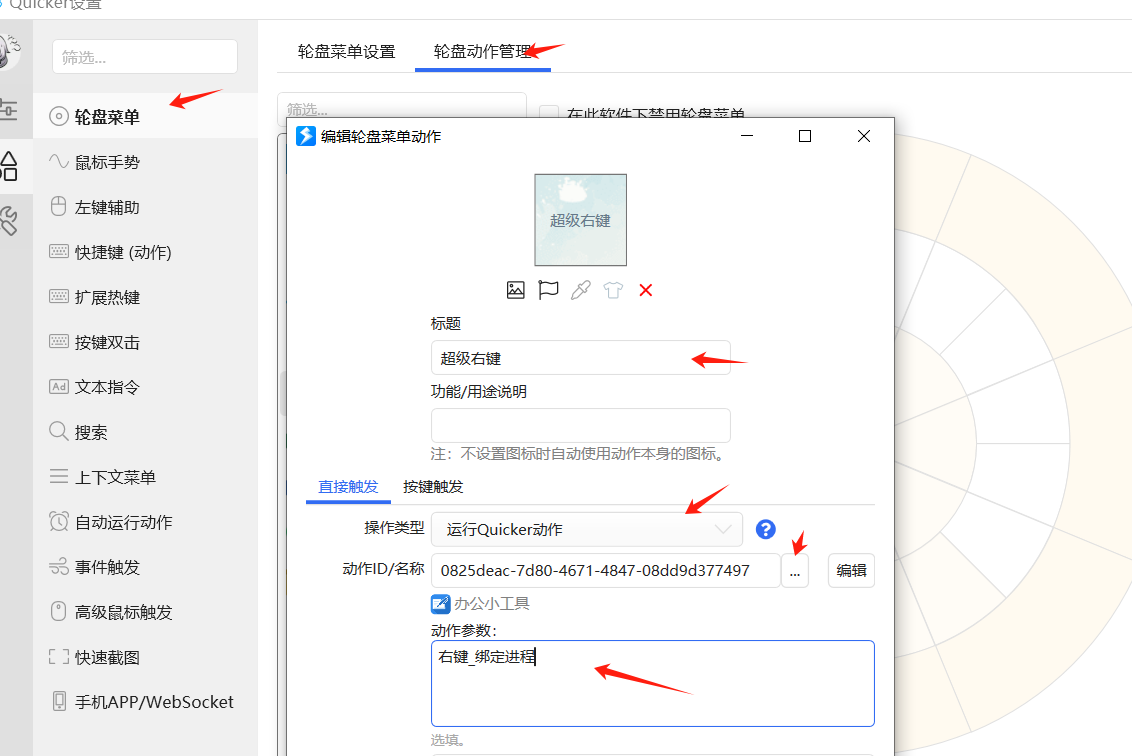Click the 标题 input containing 超级右键
The width and height of the screenshot is (1132, 756).
580,357
